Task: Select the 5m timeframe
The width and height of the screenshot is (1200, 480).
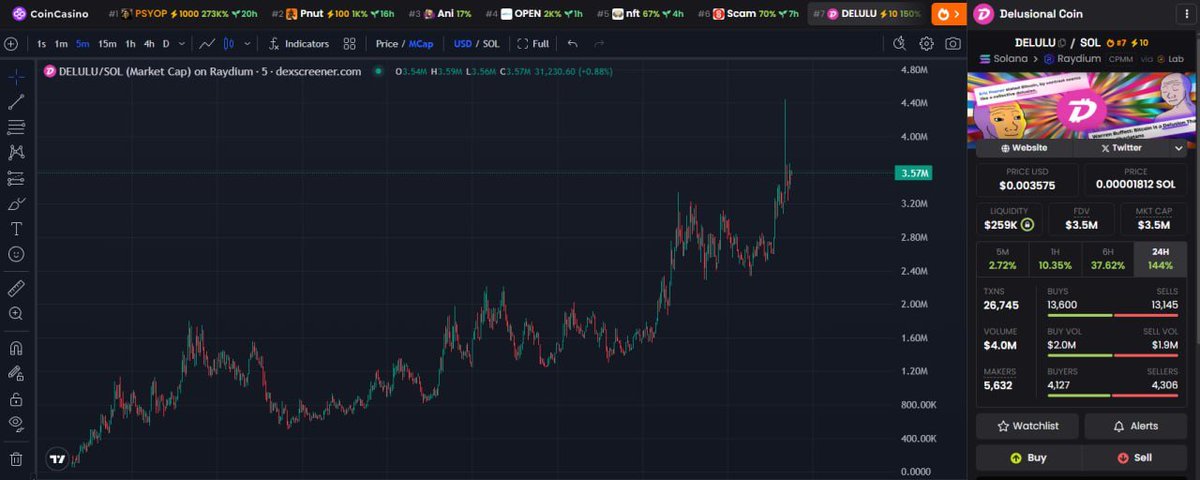Action: pos(82,44)
